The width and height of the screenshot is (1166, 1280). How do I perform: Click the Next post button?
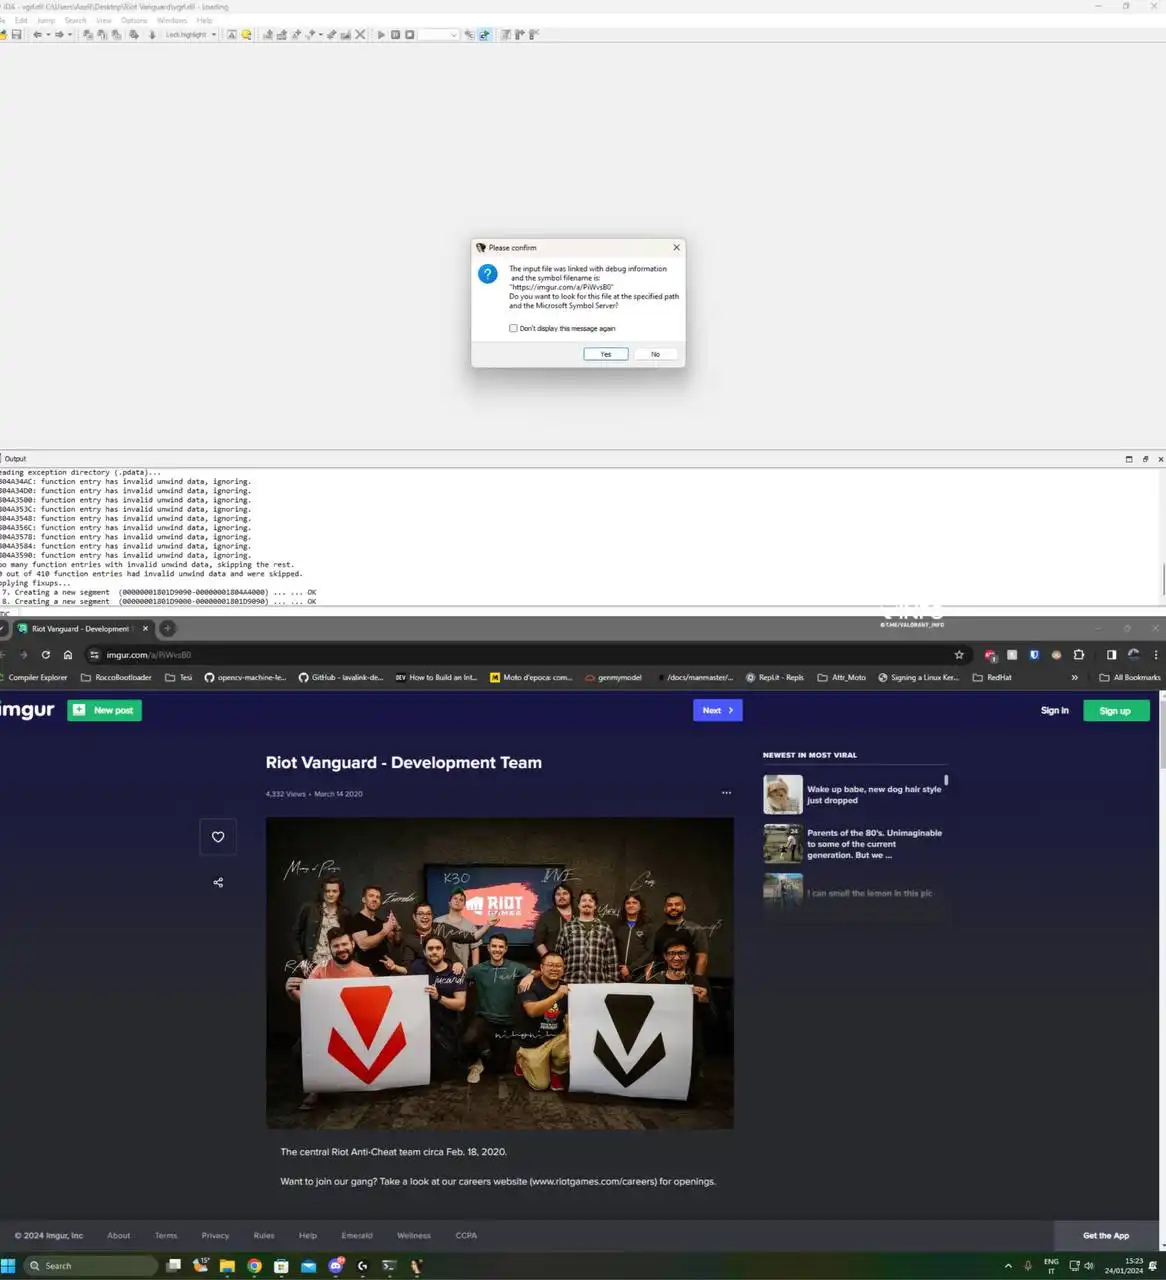(x=718, y=710)
